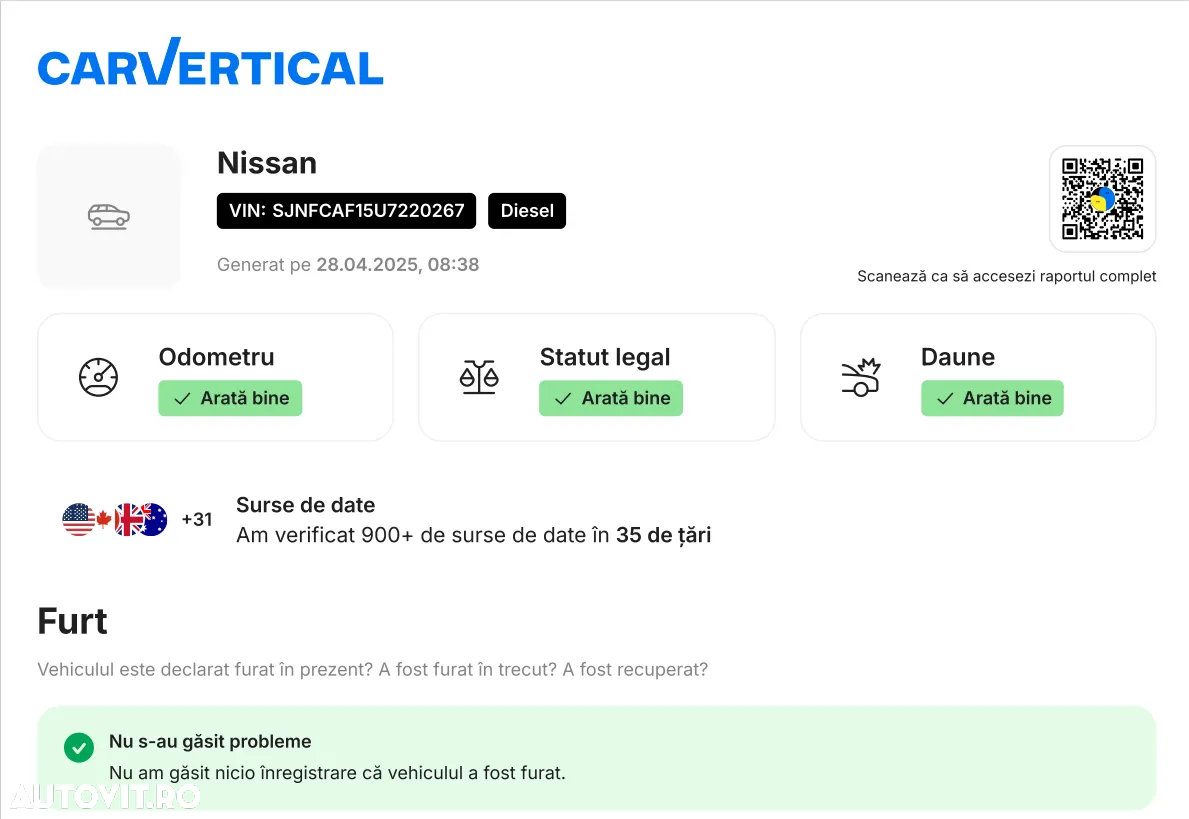Click the +31 more countries indicator
1189x819 pixels.
[197, 520]
